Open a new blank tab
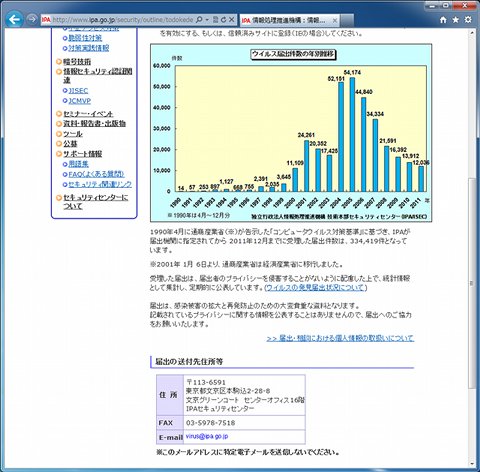 pyautogui.click(x=347, y=20)
